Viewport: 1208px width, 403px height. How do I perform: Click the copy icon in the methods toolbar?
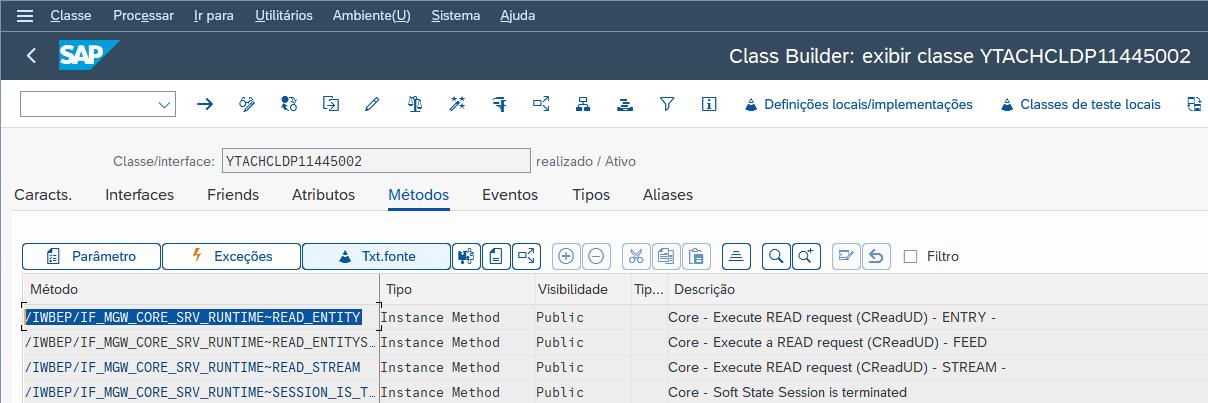point(666,257)
